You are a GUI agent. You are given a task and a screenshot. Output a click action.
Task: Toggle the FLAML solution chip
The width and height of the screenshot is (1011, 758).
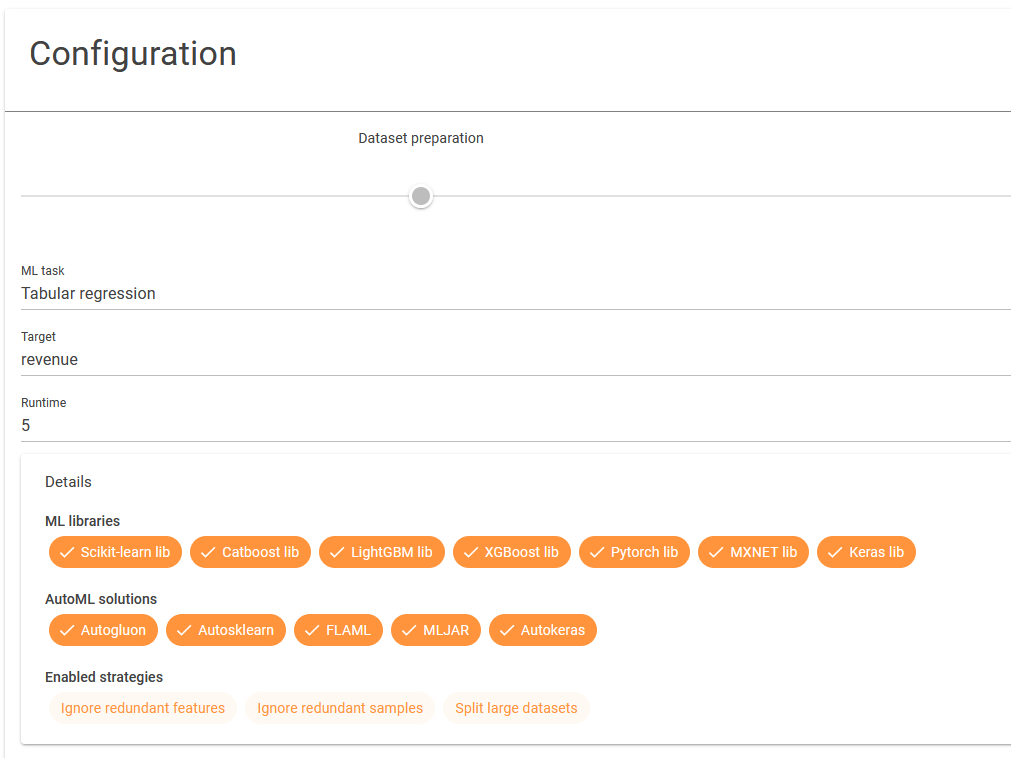point(339,630)
